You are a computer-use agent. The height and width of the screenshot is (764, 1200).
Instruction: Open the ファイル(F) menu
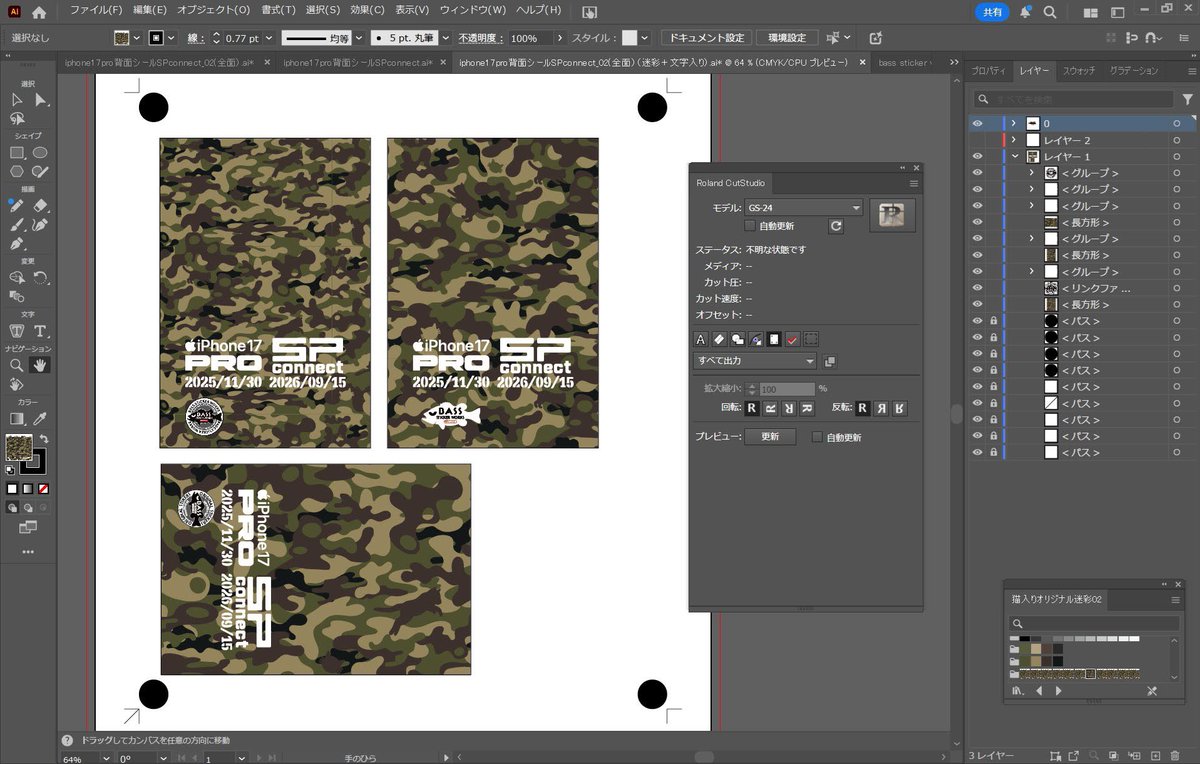pyautogui.click(x=97, y=10)
